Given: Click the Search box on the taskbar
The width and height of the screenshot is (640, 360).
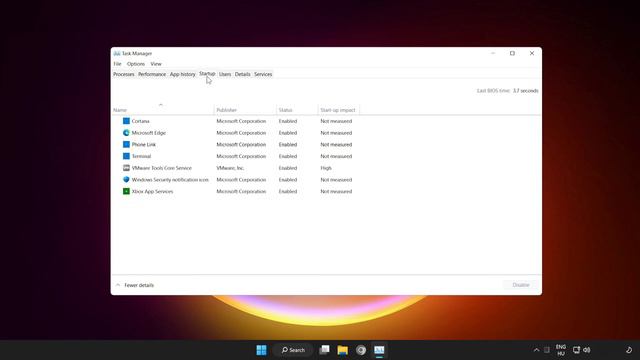Looking at the screenshot, I should [x=293, y=350].
